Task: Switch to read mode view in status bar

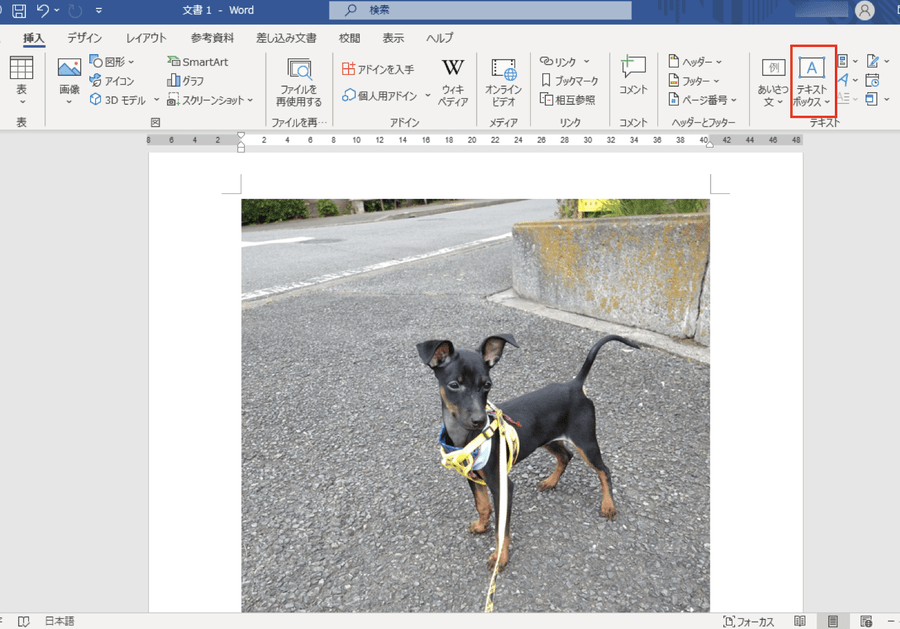Action: tap(800, 622)
